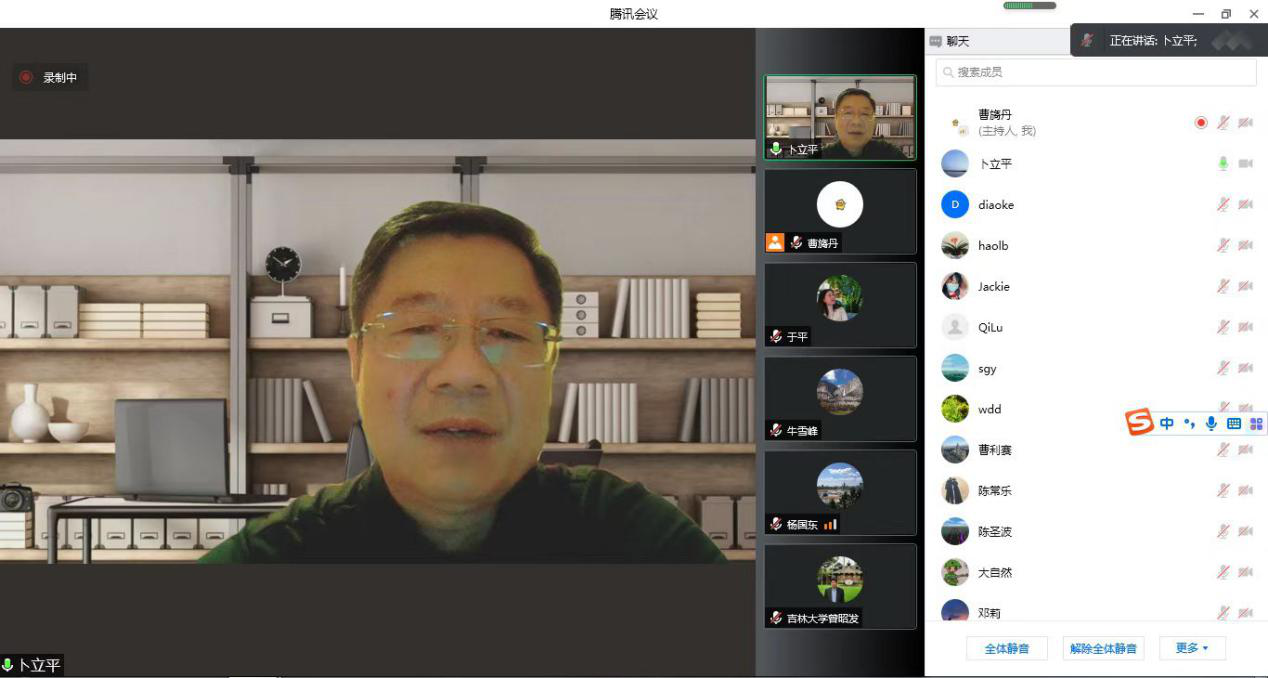Image resolution: width=1268 pixels, height=678 pixels.
Task: Open the Sogou toolbox grid icon
Action: pos(1256,424)
